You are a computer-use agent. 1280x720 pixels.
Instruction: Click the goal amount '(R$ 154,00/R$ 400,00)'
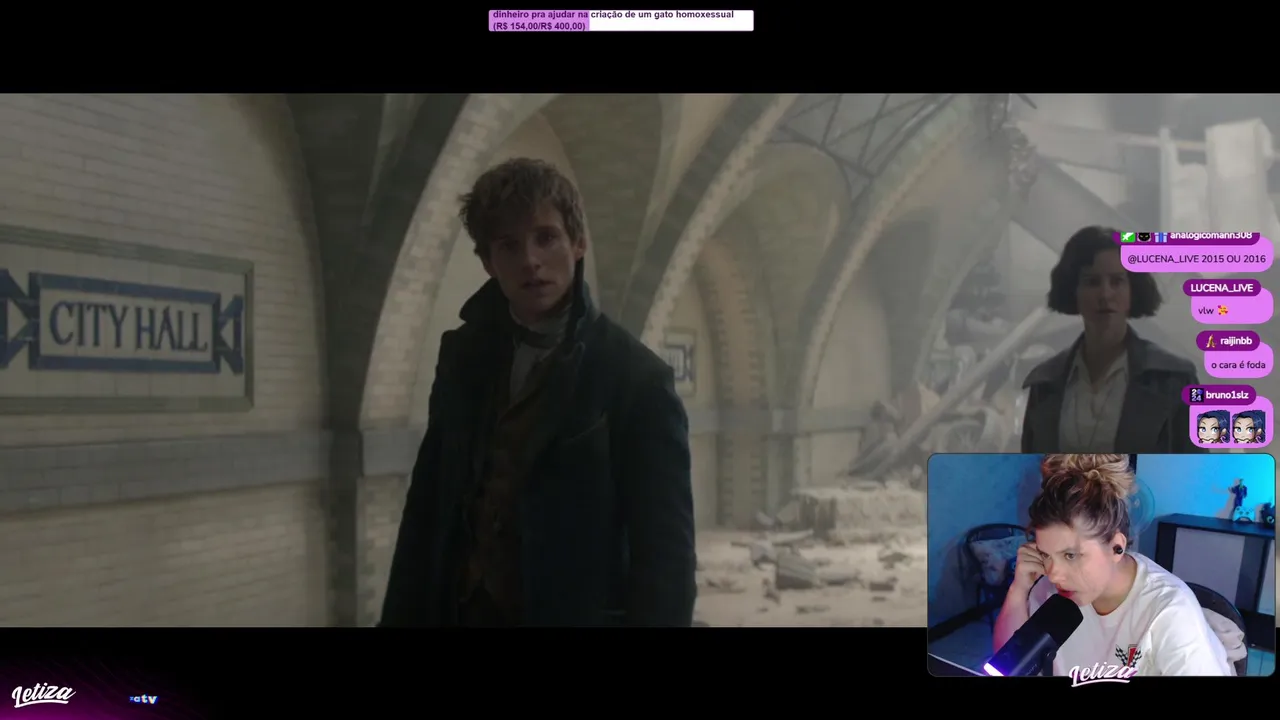pos(539,26)
